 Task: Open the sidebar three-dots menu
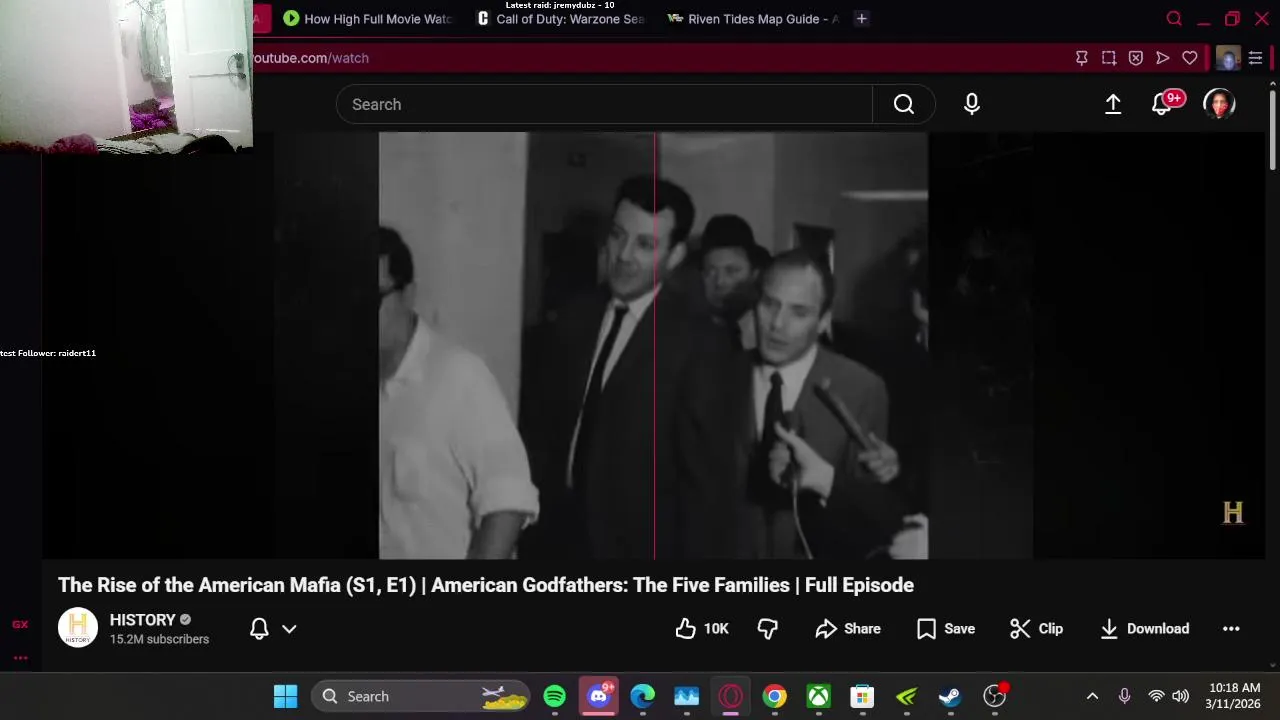[20, 658]
